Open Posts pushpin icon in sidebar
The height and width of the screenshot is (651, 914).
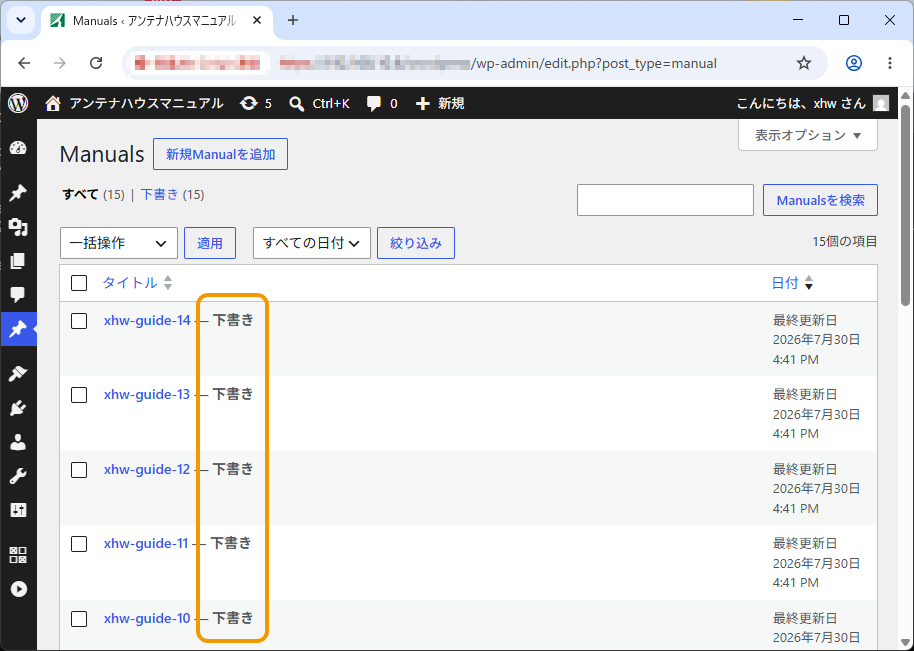[x=18, y=192]
